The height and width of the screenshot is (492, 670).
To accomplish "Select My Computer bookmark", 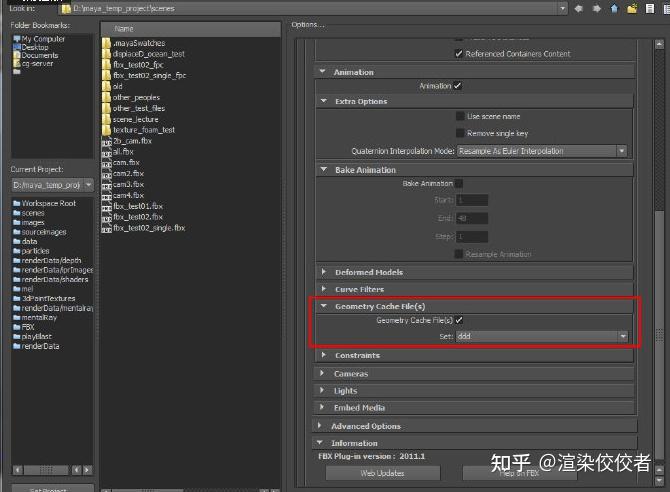I will click(x=39, y=39).
